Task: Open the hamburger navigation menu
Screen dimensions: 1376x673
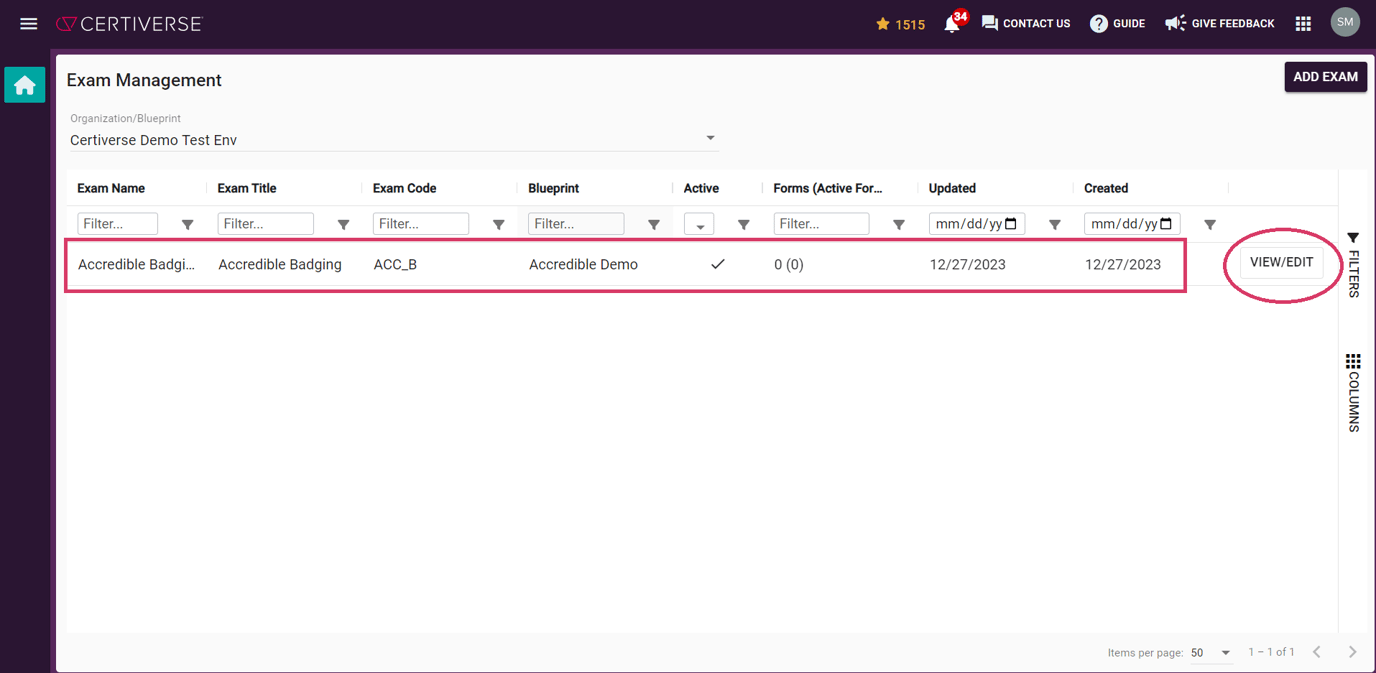Action: tap(28, 23)
